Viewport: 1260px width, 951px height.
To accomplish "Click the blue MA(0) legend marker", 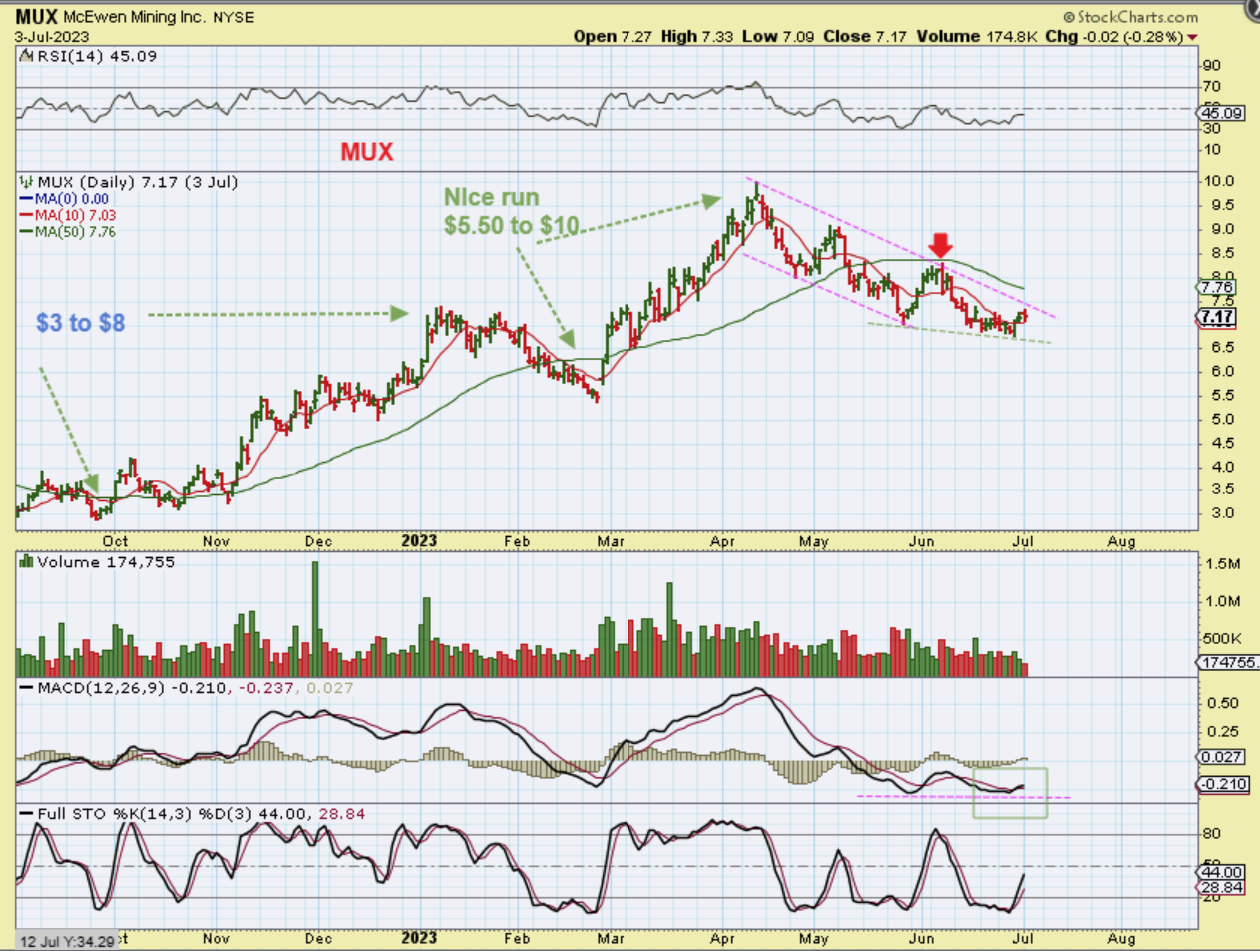I will [27, 198].
